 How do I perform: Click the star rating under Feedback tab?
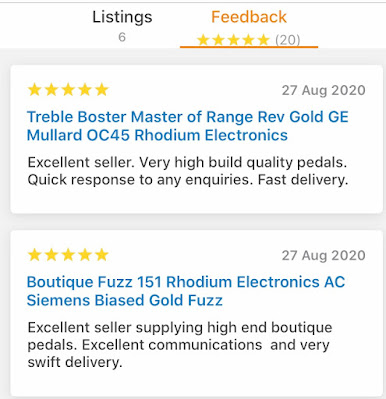pos(233,40)
